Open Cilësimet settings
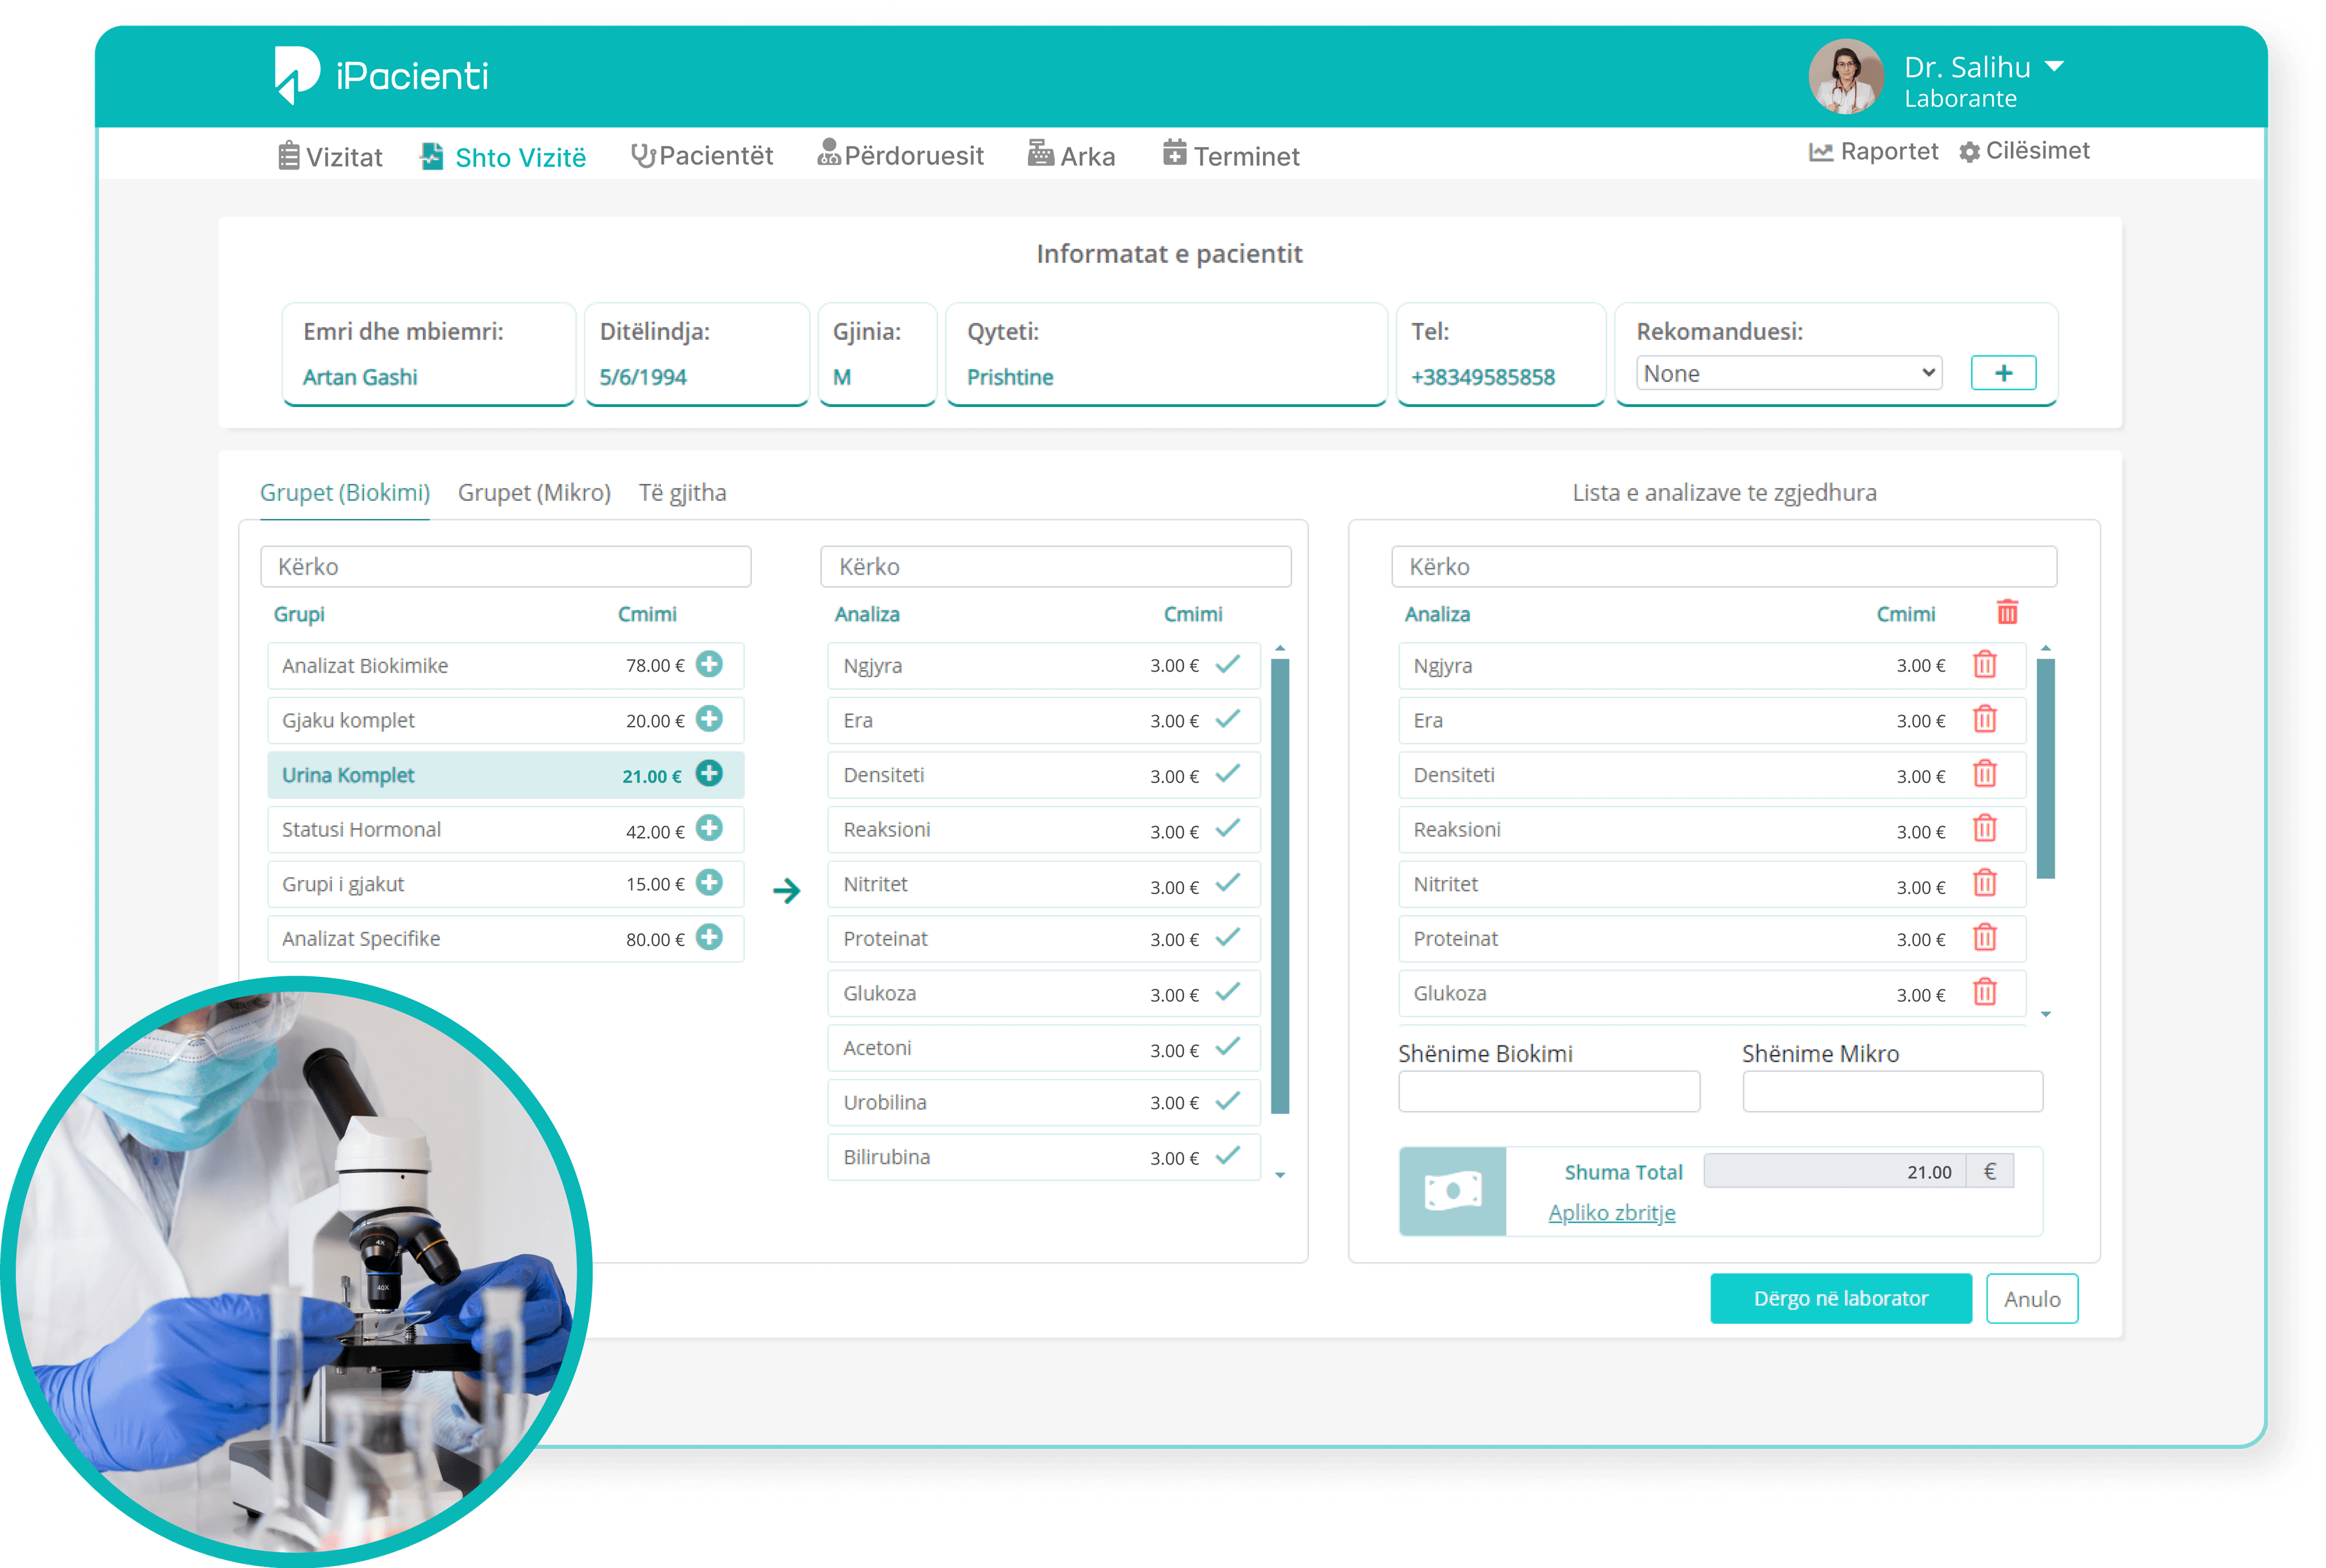Screen dimensions: 2326x1568 click(2024, 151)
